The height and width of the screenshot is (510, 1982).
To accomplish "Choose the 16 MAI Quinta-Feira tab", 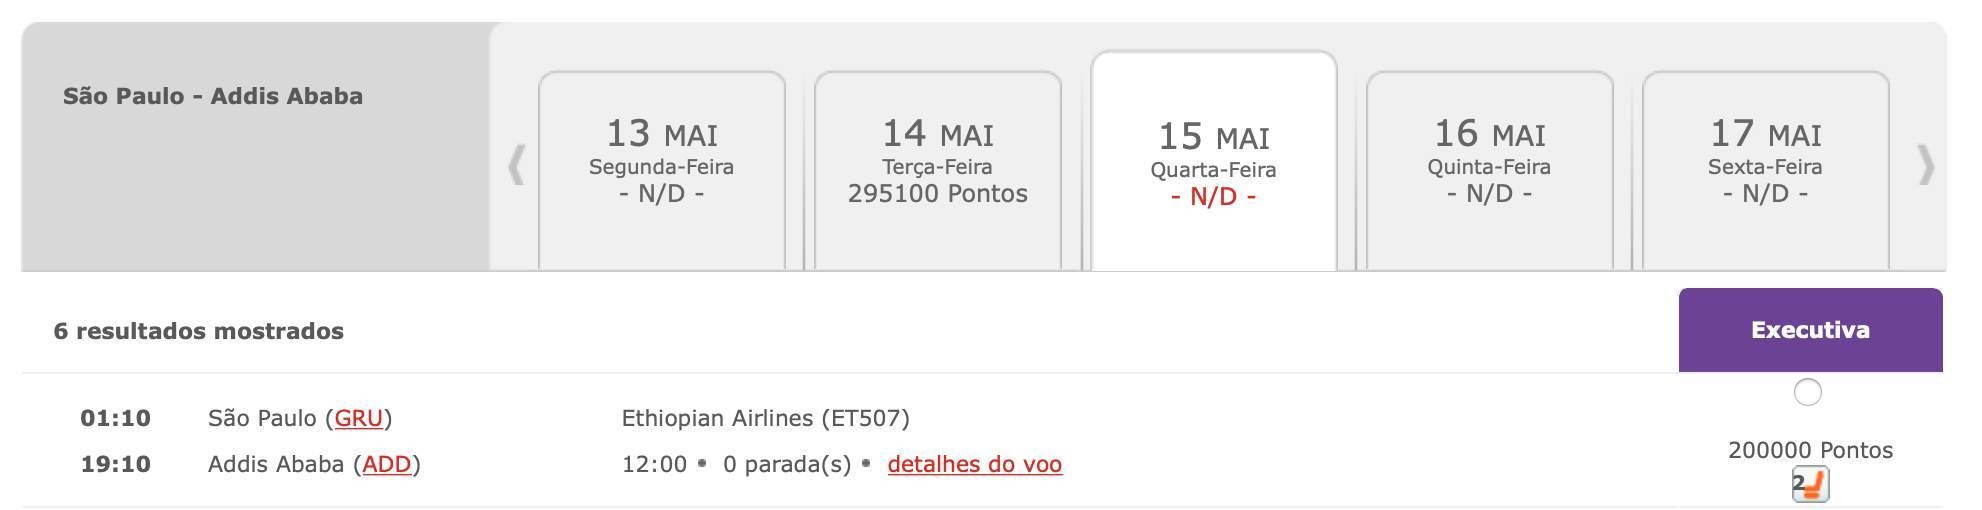I will coord(1490,170).
